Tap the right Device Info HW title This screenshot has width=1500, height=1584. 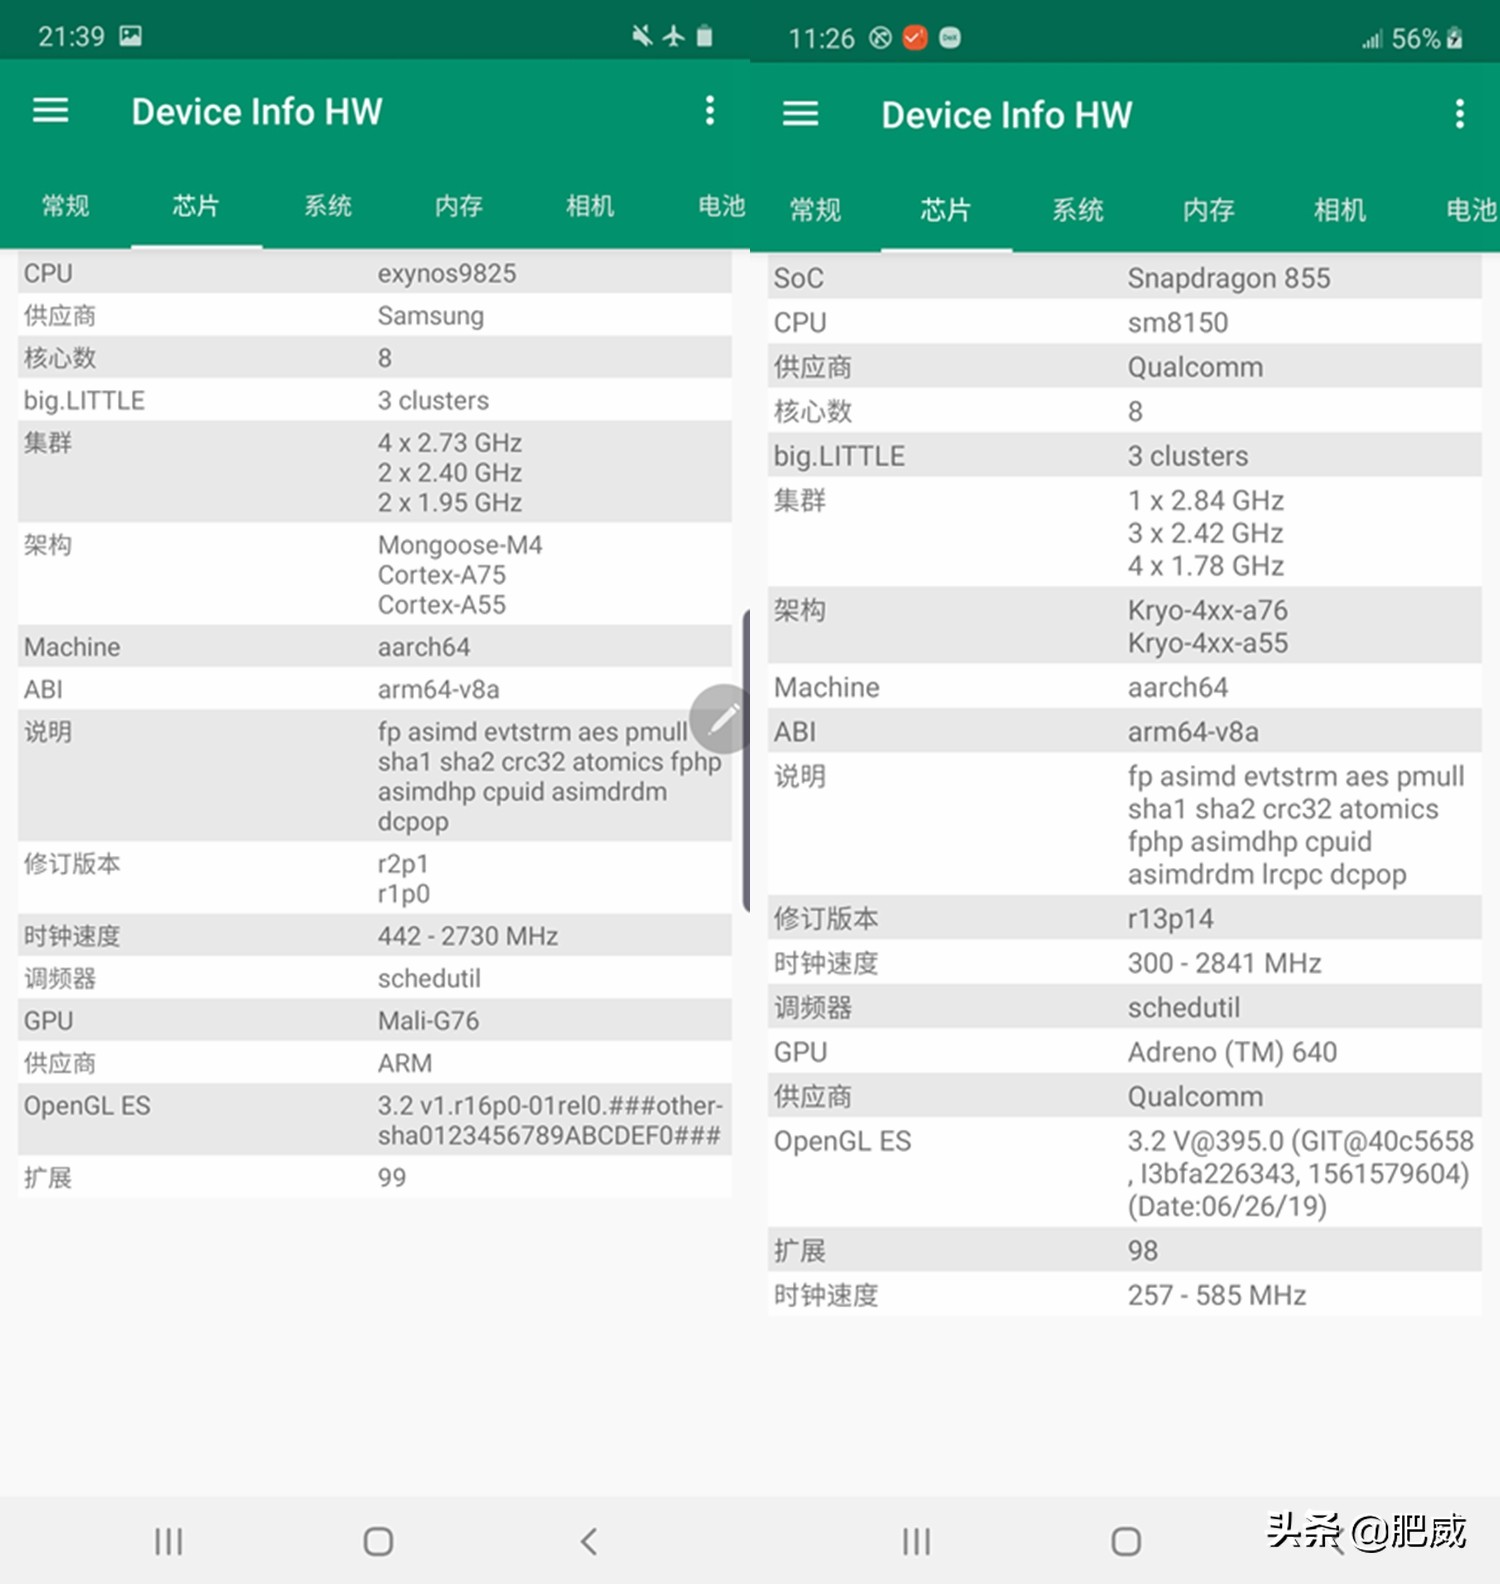[1007, 115]
